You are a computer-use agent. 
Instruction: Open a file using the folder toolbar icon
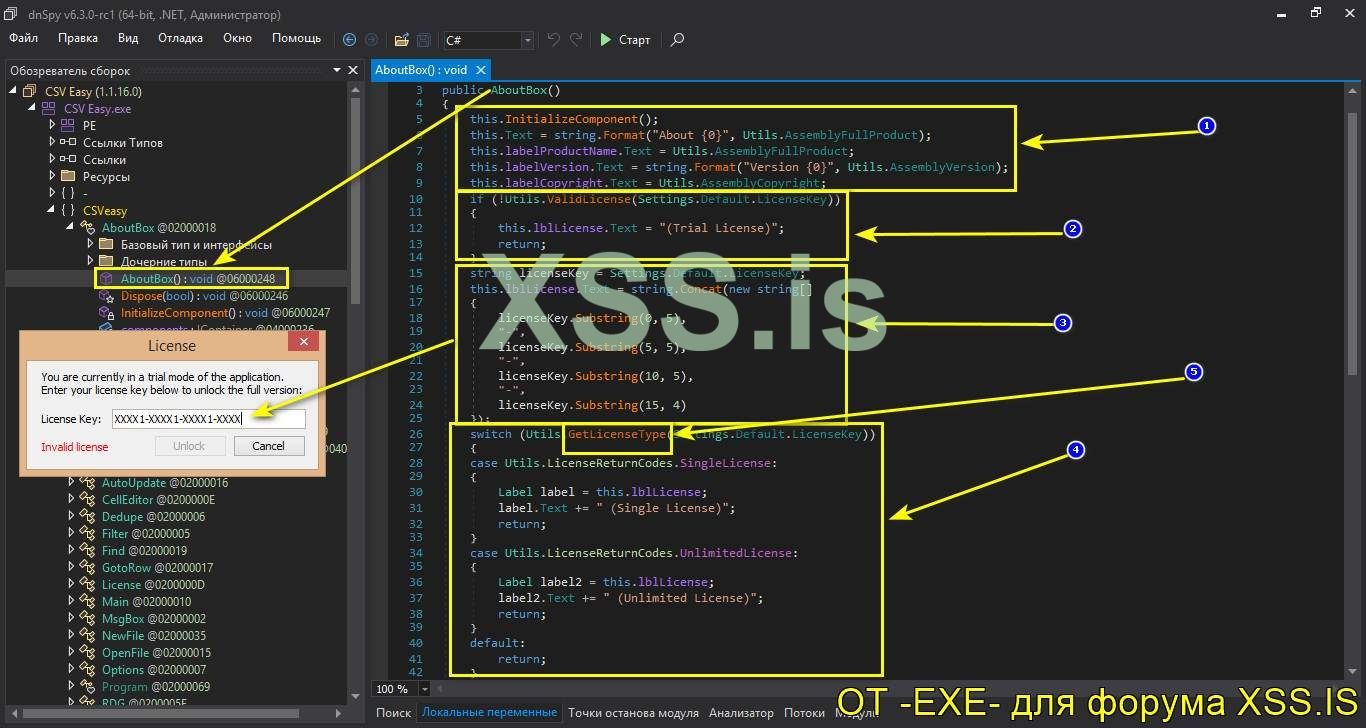401,40
